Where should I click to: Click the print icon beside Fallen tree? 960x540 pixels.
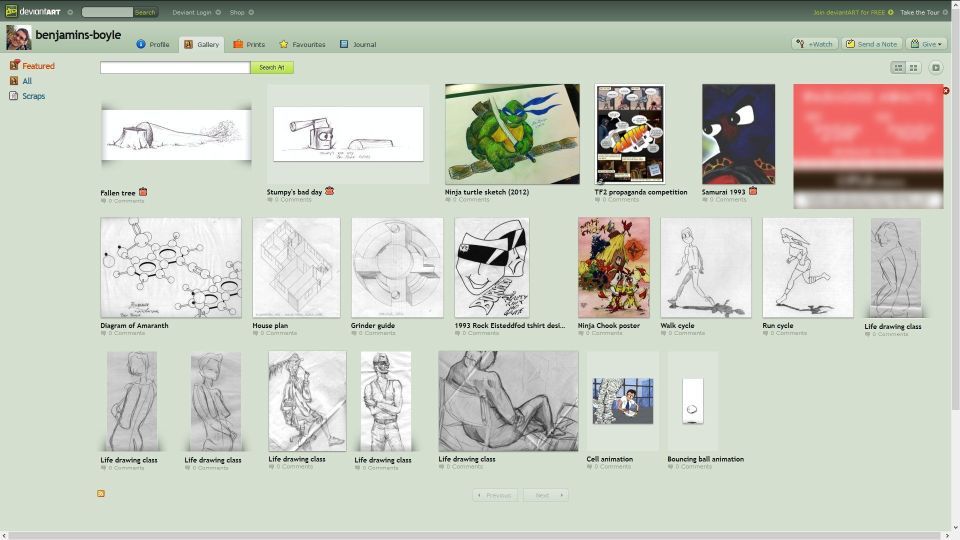143,192
